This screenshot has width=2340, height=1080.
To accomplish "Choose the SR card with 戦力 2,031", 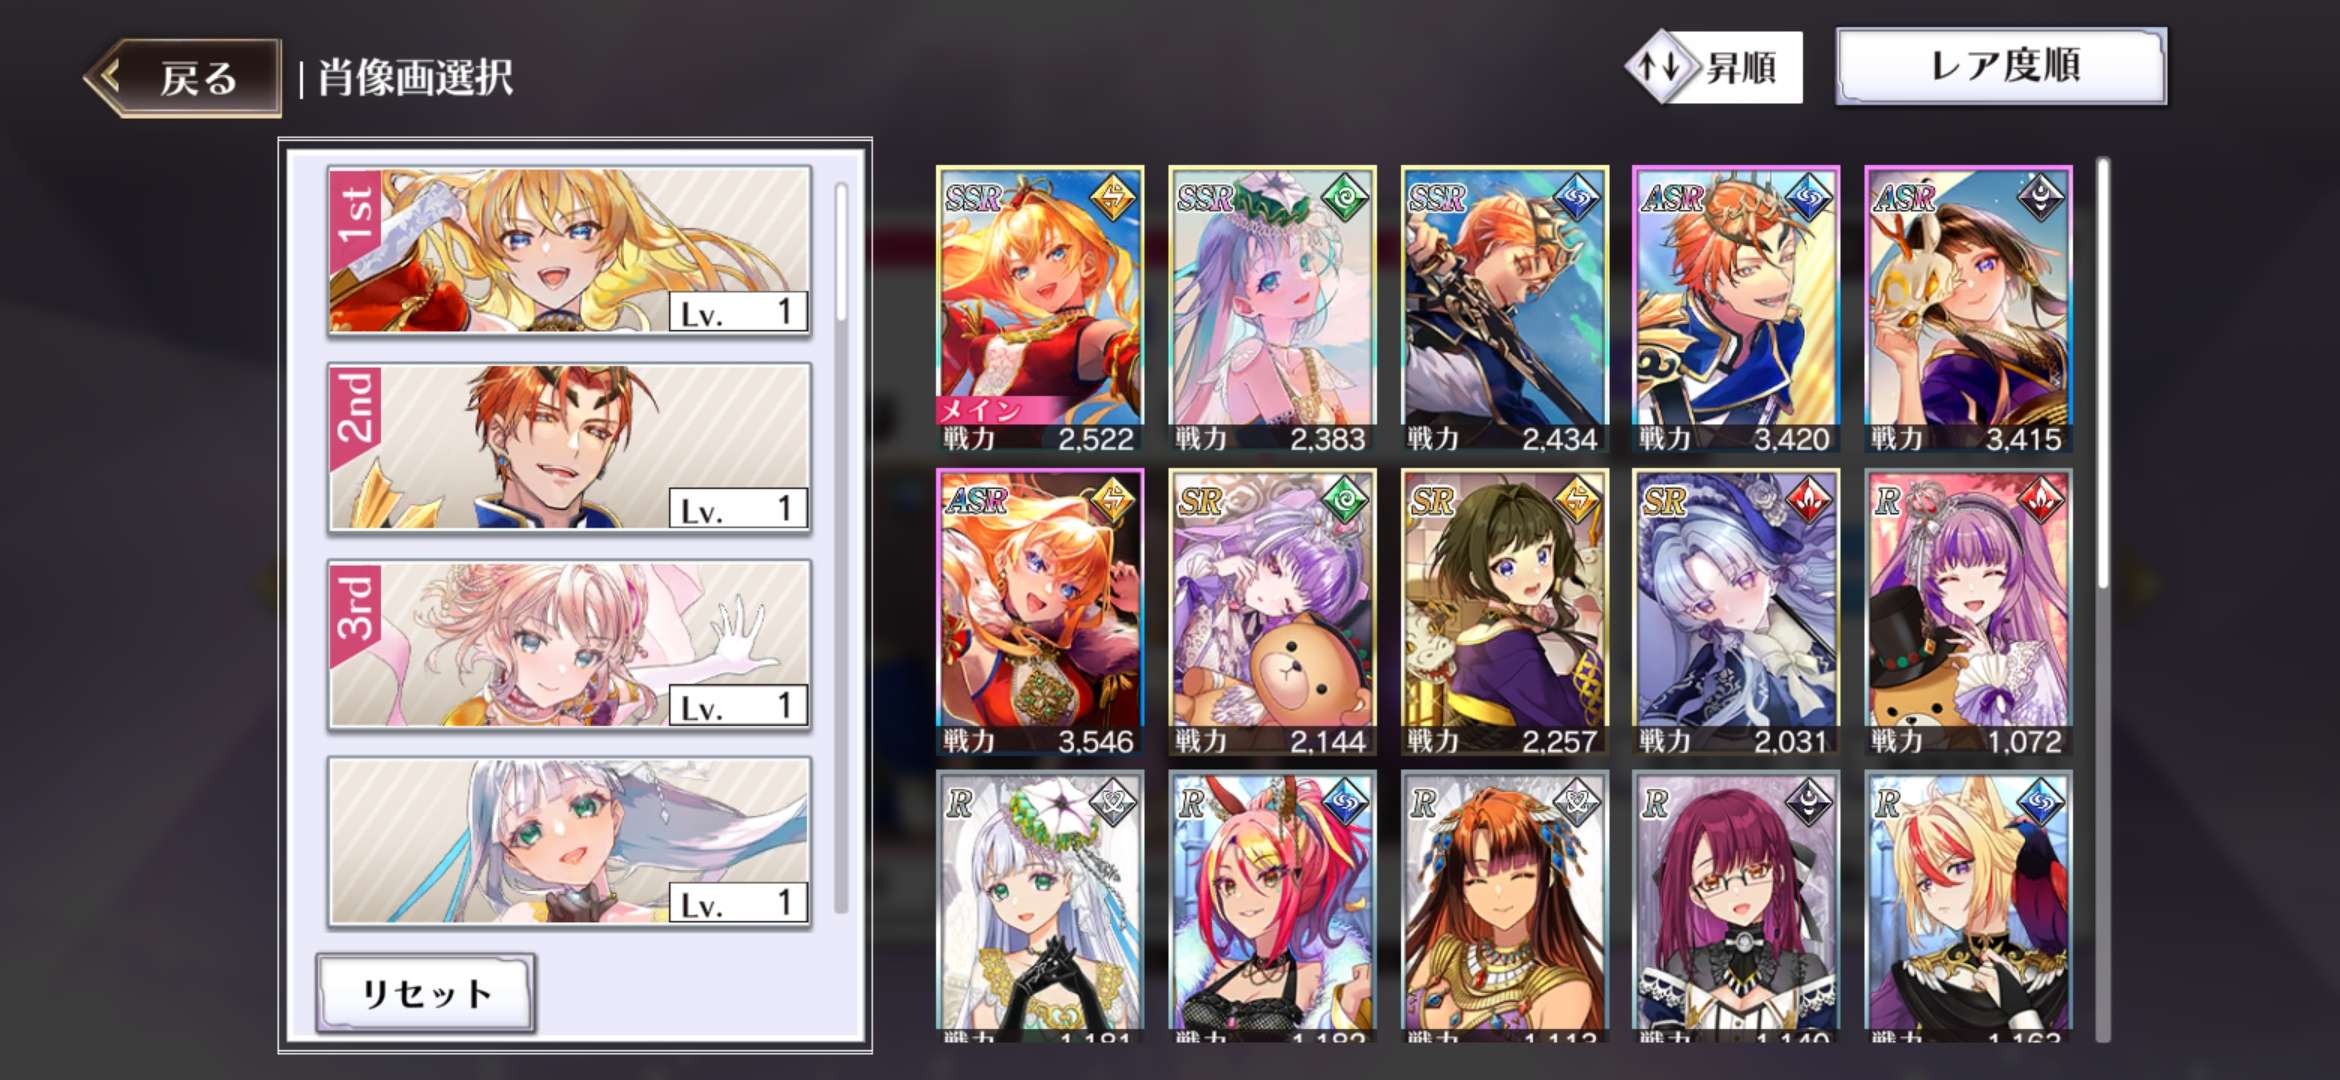I will (x=1736, y=612).
